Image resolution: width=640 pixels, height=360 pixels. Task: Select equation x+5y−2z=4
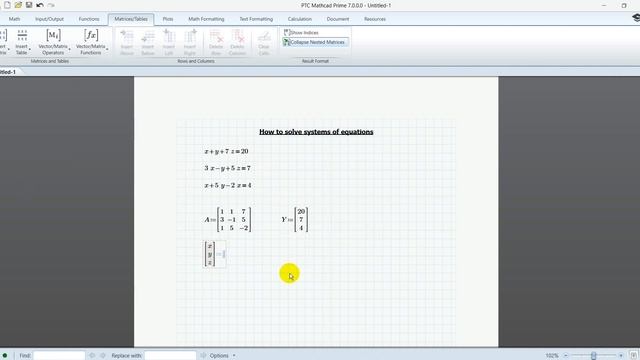pos(228,185)
